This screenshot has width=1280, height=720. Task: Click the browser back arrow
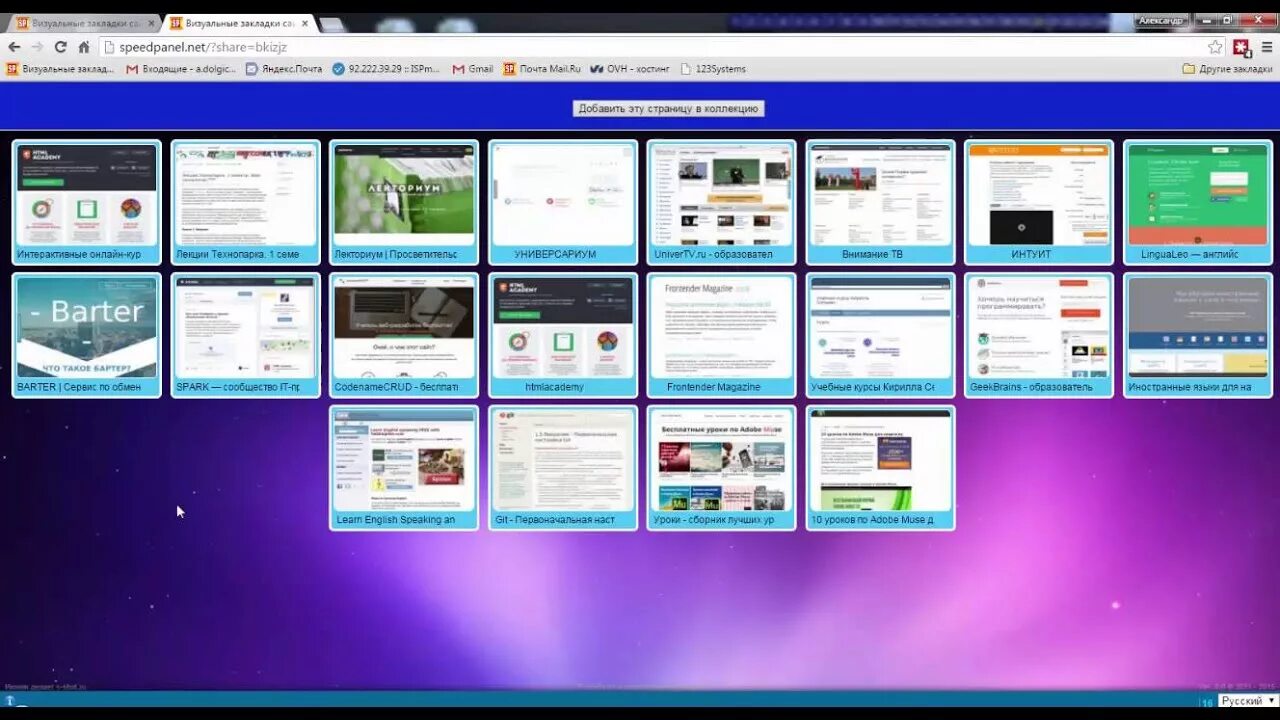tap(14, 47)
